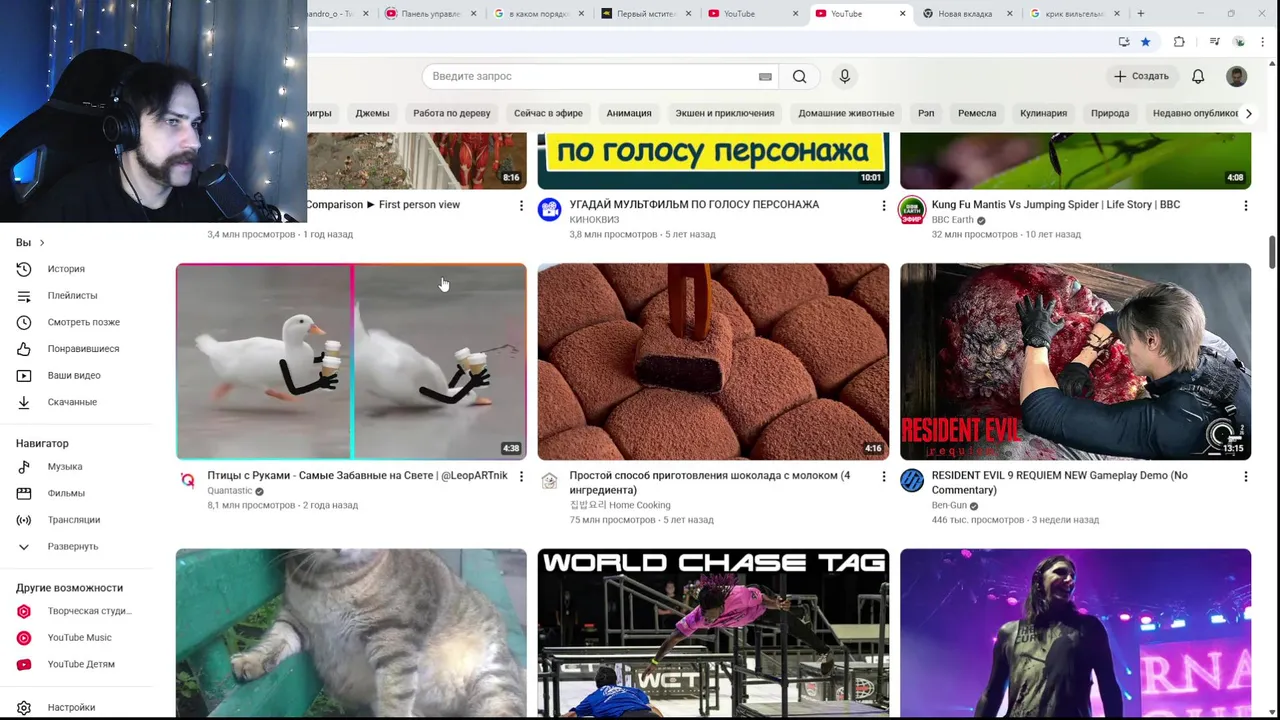Switch to Первый мститель browser tab
The image size is (1280, 720).
click(645, 14)
